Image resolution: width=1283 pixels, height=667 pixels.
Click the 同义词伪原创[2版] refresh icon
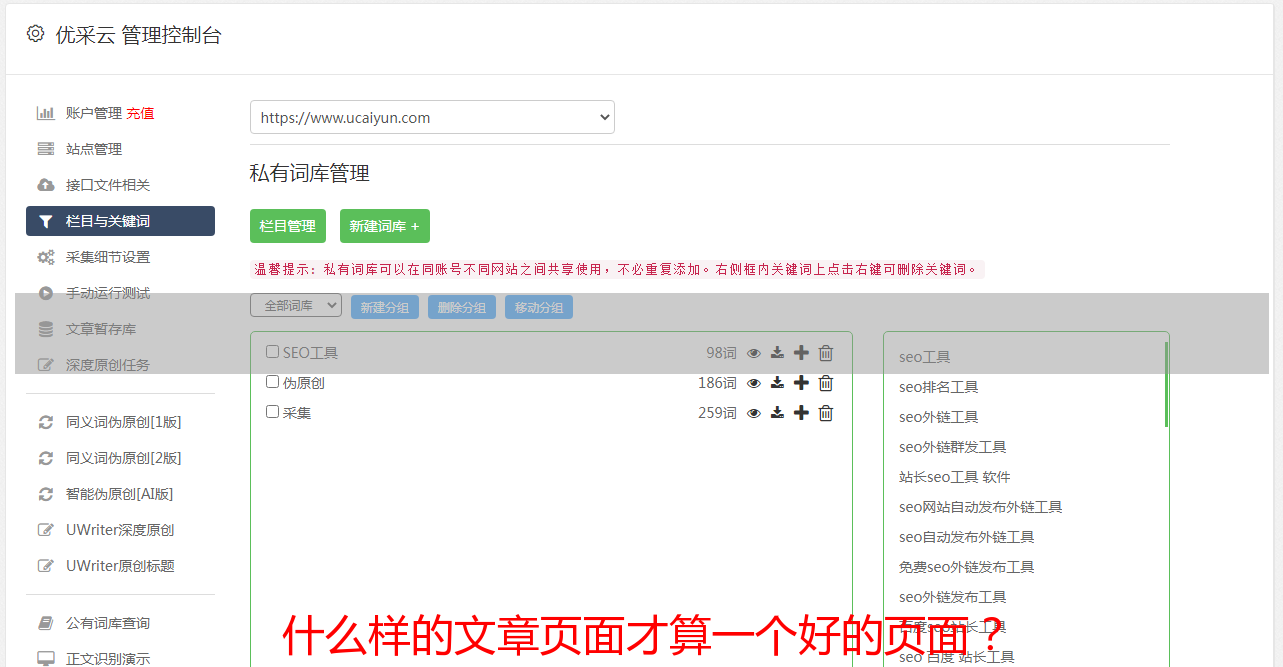45,458
